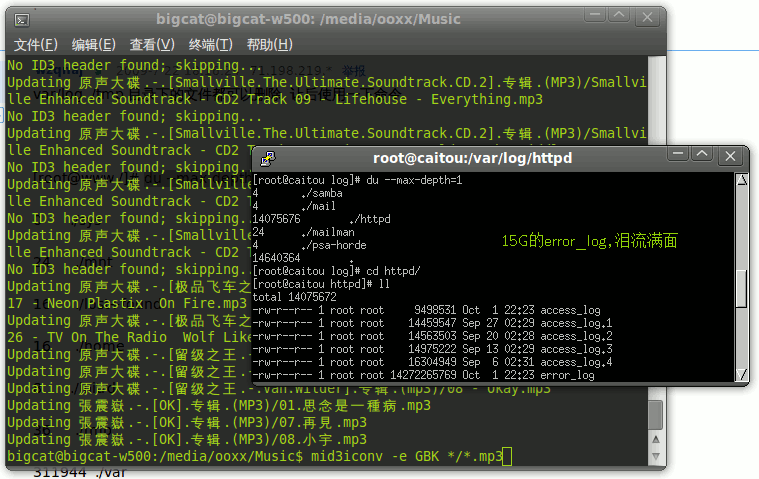759x479 pixels.
Task: Open the 查看(V) menu
Action: [x=152, y=45]
